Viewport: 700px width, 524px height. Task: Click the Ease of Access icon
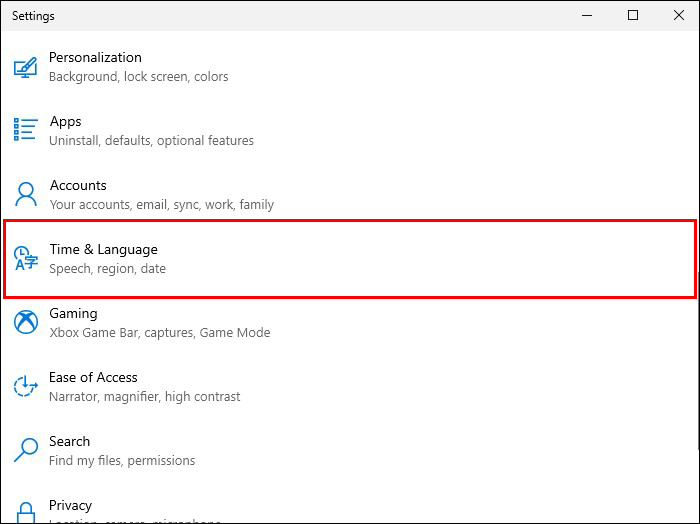click(x=25, y=386)
